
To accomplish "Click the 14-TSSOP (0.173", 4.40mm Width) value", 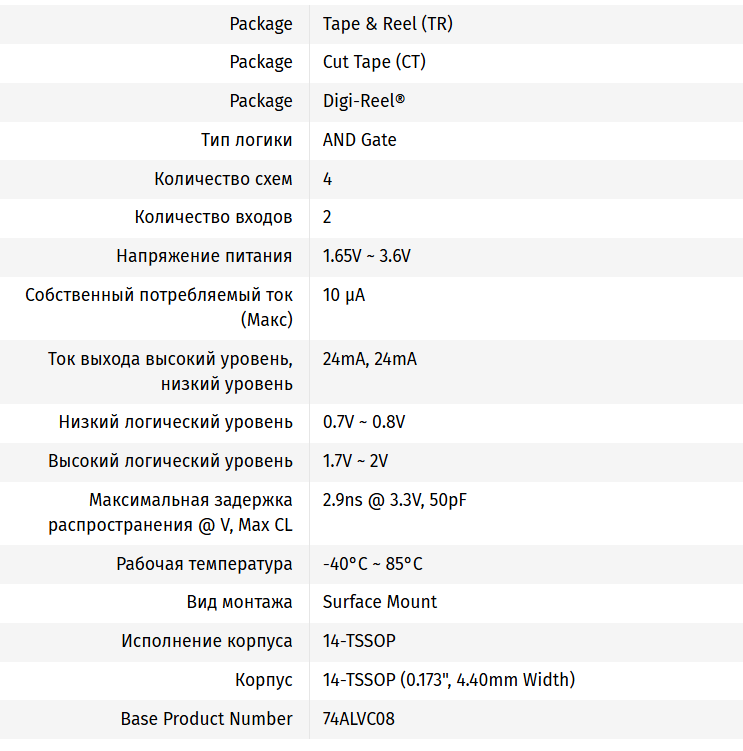I will (x=448, y=680).
